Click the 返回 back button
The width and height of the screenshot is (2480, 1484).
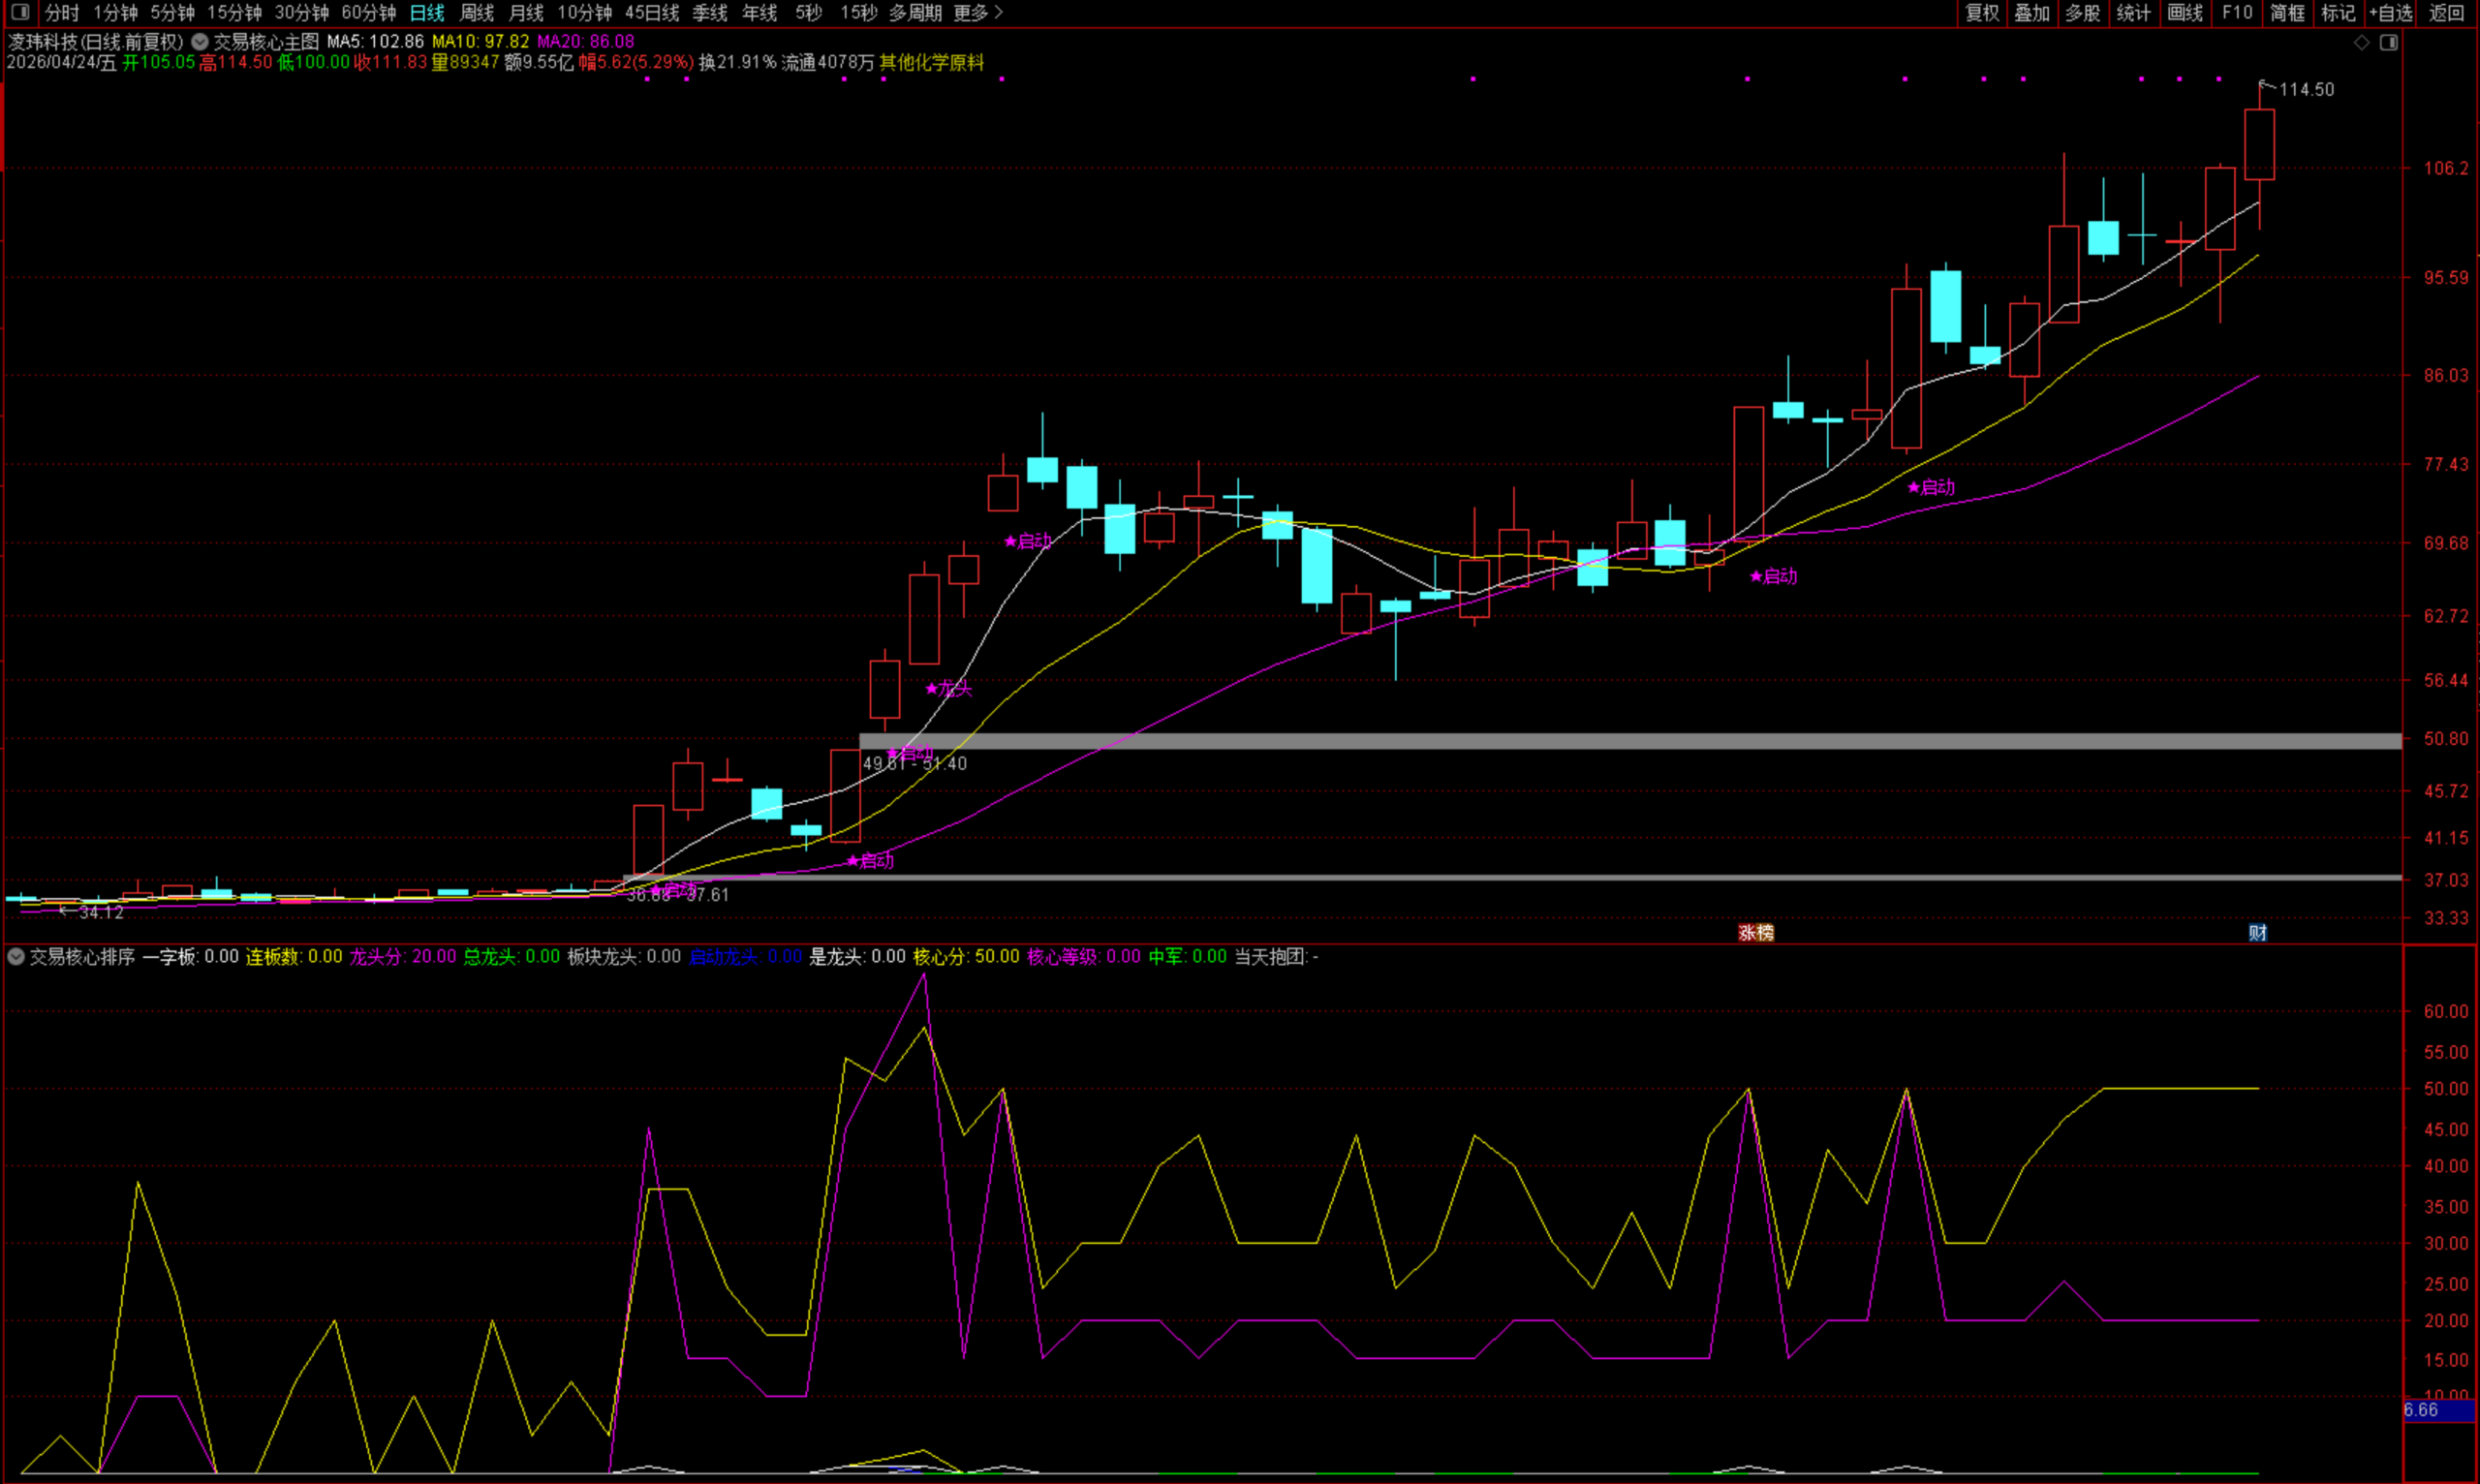(x=2446, y=13)
